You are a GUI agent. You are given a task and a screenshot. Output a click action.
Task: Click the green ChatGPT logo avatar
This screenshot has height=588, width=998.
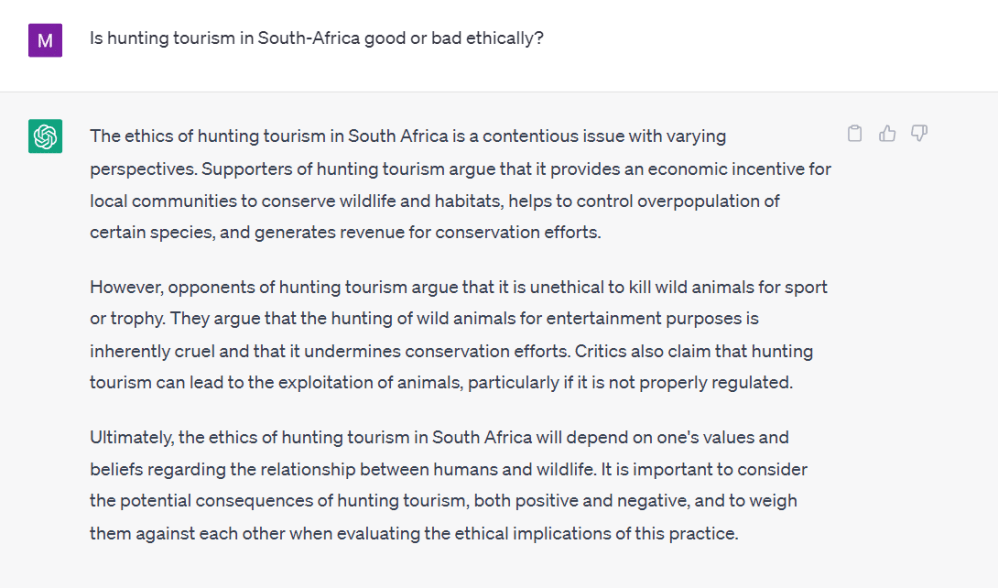tap(45, 136)
